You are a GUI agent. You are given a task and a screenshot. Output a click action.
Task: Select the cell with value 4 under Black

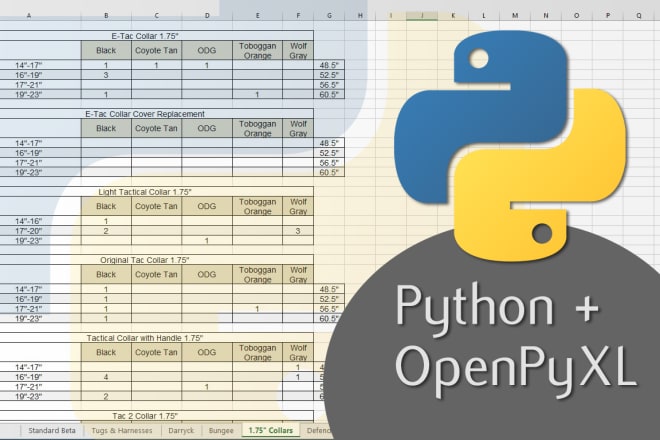click(106, 377)
